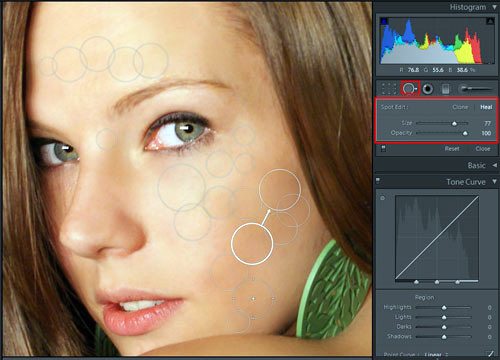Toggle shadow clipping indicator in histogram
The image size is (500, 360).
pyautogui.click(x=384, y=21)
